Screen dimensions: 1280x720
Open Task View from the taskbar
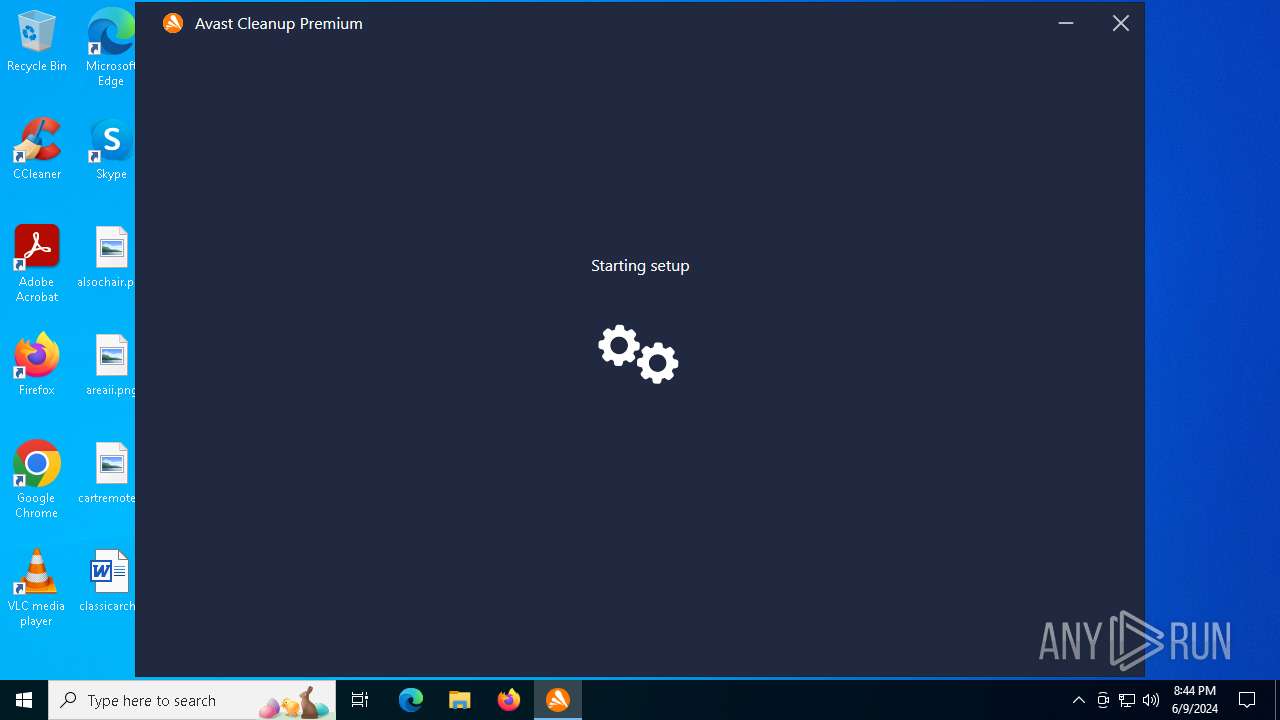click(x=360, y=700)
